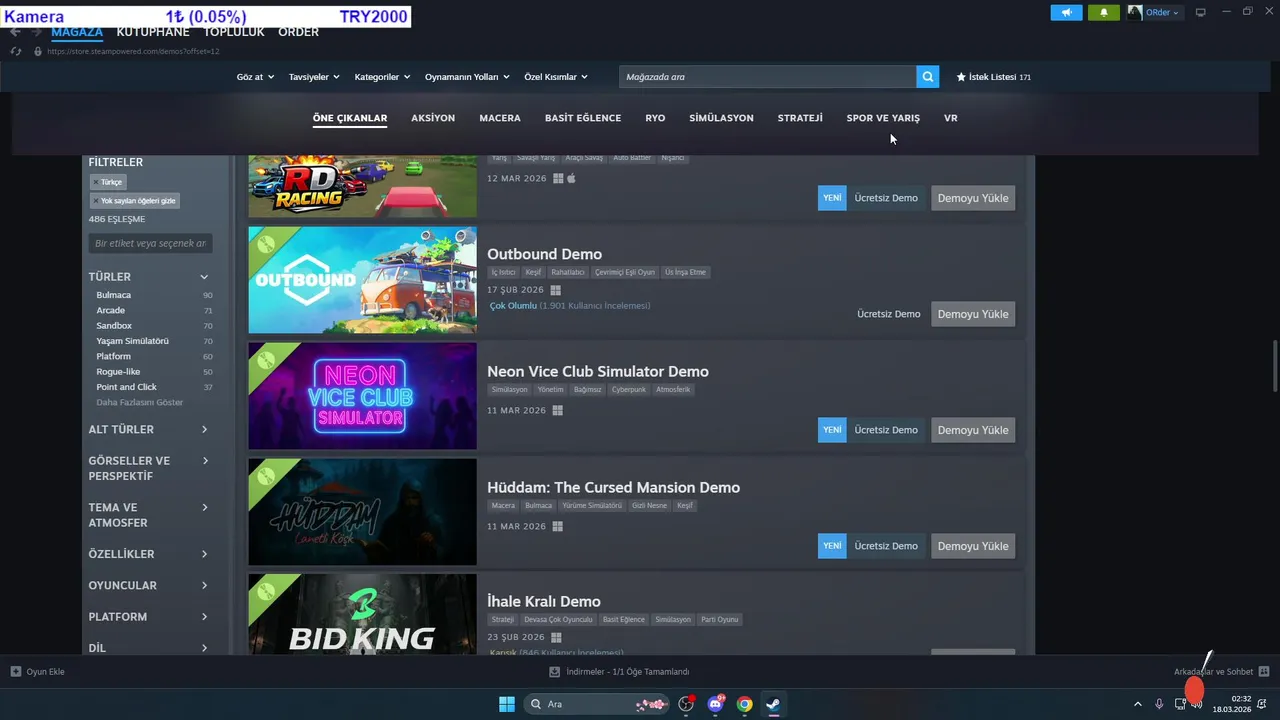
Task: Open İndirmeler downloads status
Action: coord(619,672)
